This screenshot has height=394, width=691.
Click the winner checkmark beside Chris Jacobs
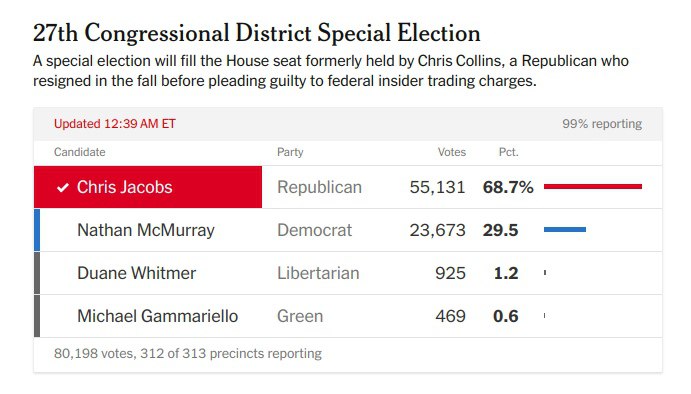click(63, 188)
